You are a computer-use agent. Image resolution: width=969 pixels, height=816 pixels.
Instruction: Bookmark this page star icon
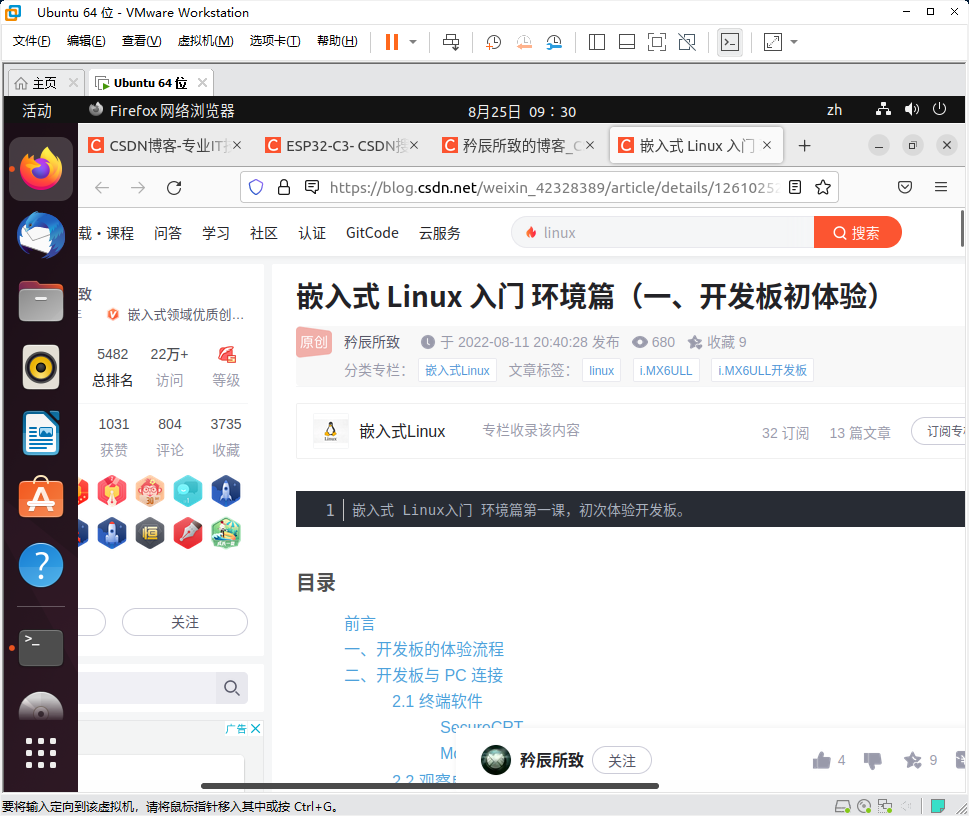coord(823,187)
